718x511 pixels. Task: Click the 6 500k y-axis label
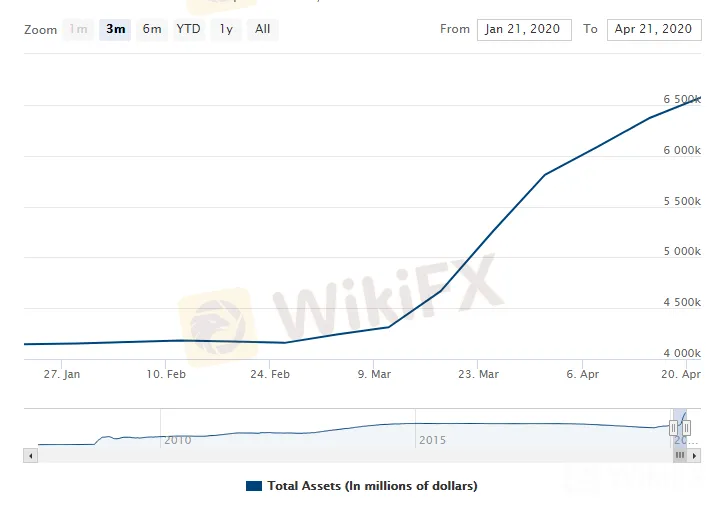click(x=682, y=100)
